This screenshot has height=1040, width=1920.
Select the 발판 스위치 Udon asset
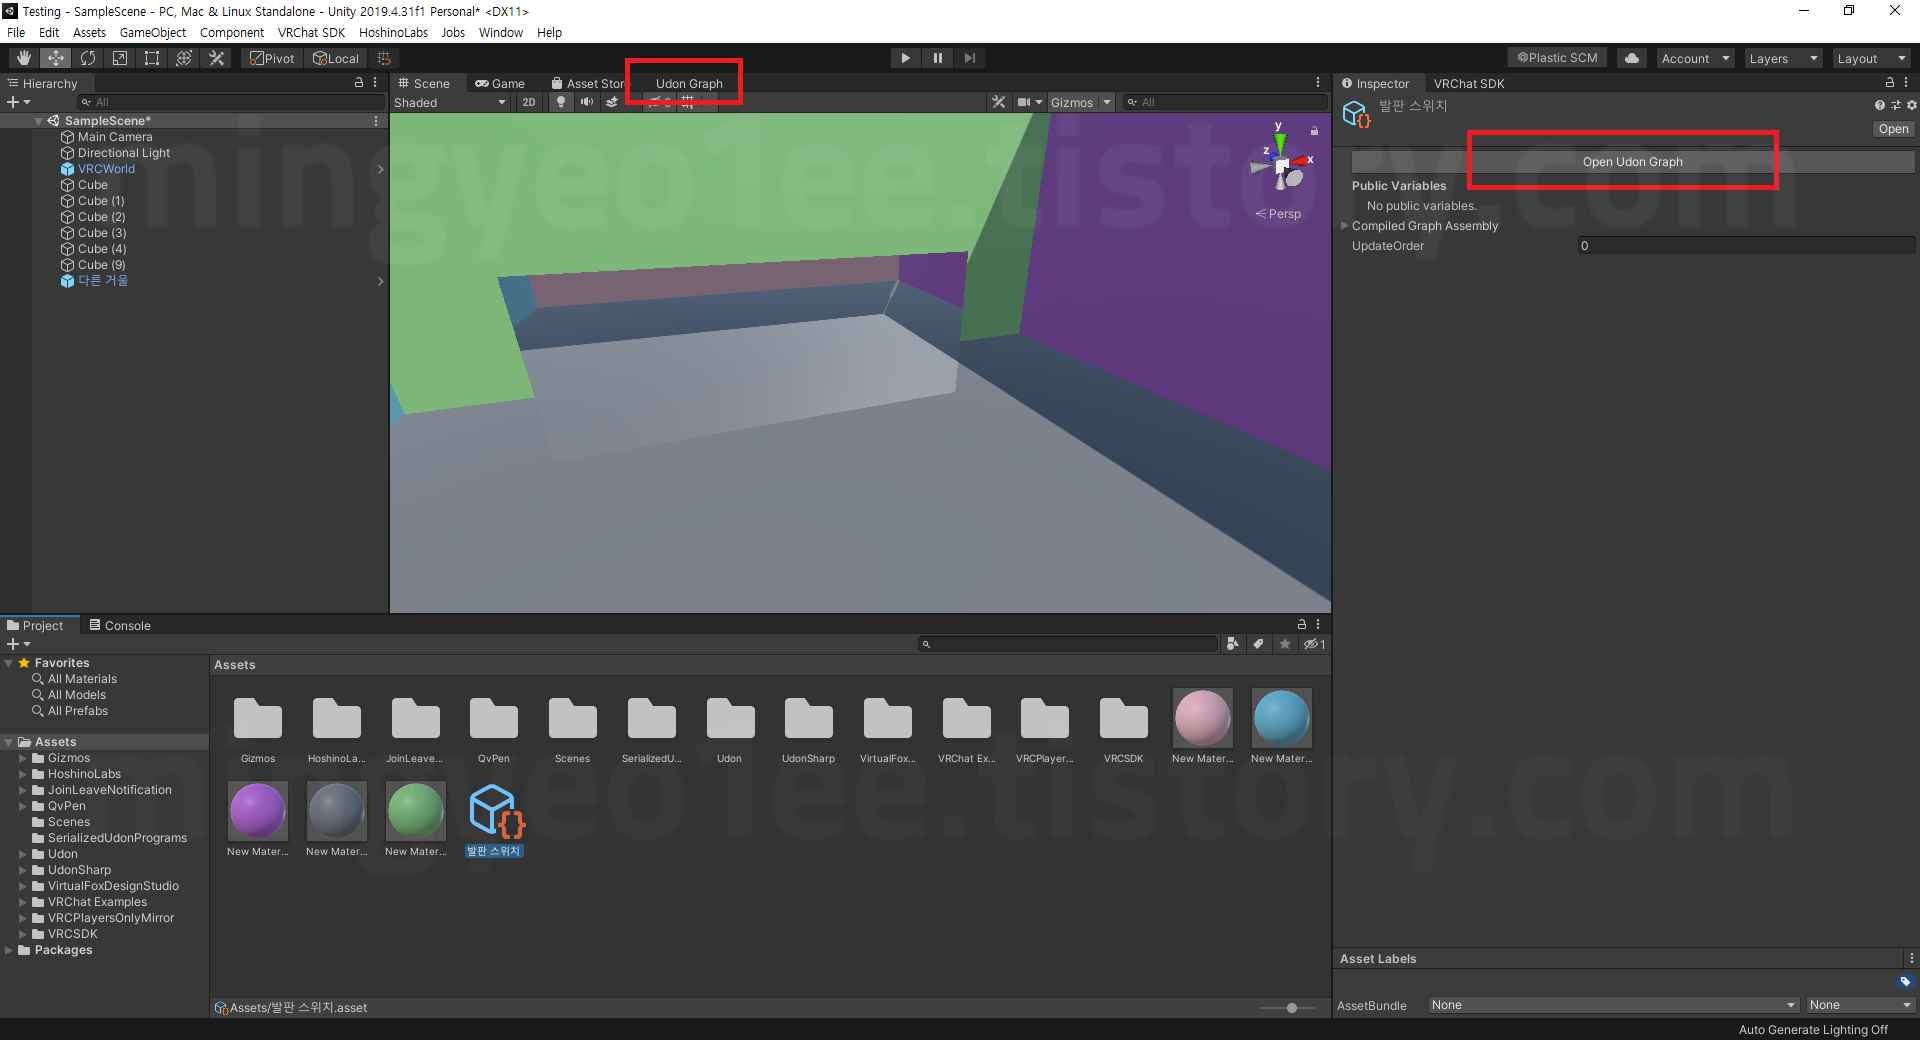(494, 820)
